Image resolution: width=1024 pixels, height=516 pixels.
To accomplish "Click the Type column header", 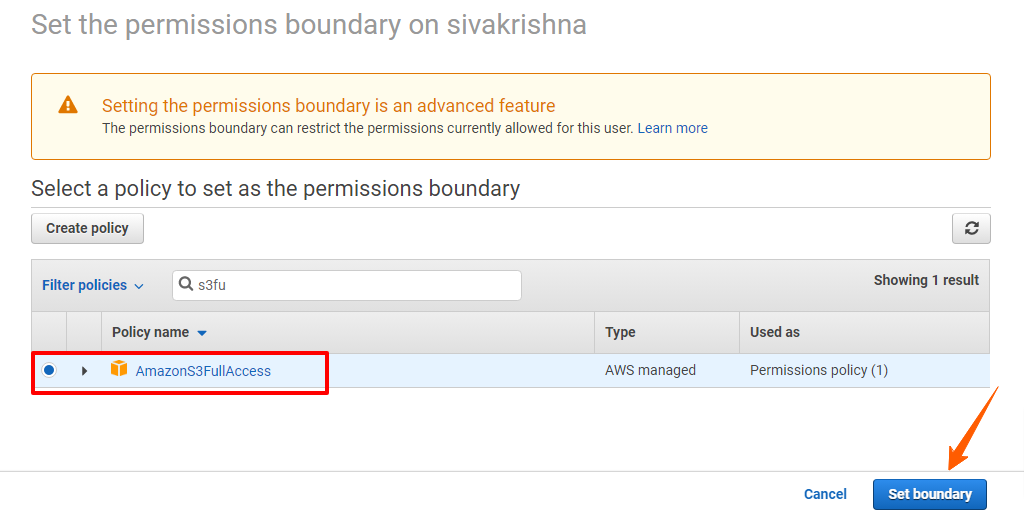I will 620,332.
